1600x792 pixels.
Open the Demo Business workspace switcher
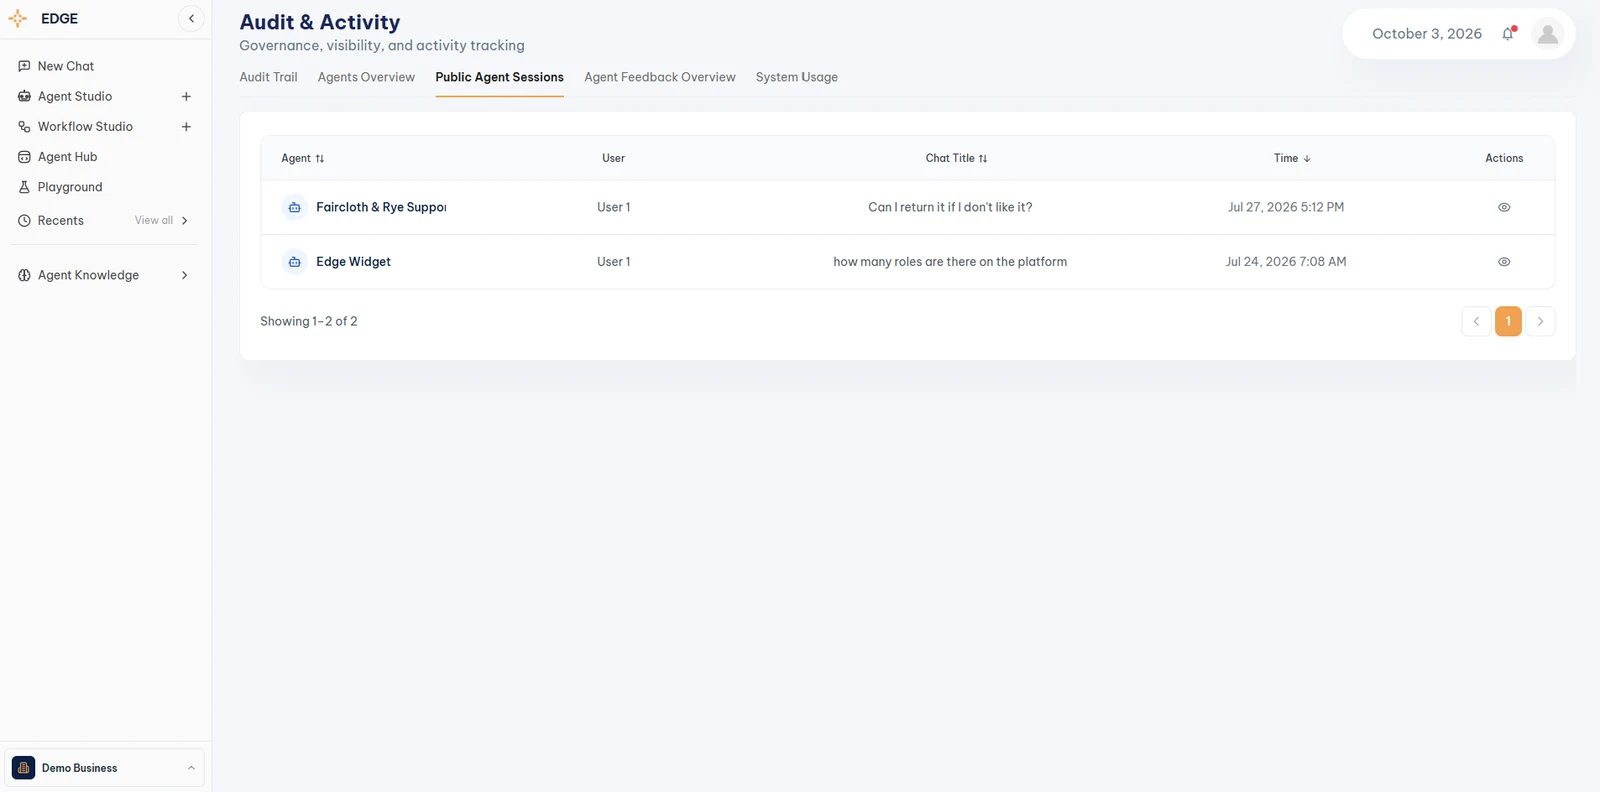point(104,768)
